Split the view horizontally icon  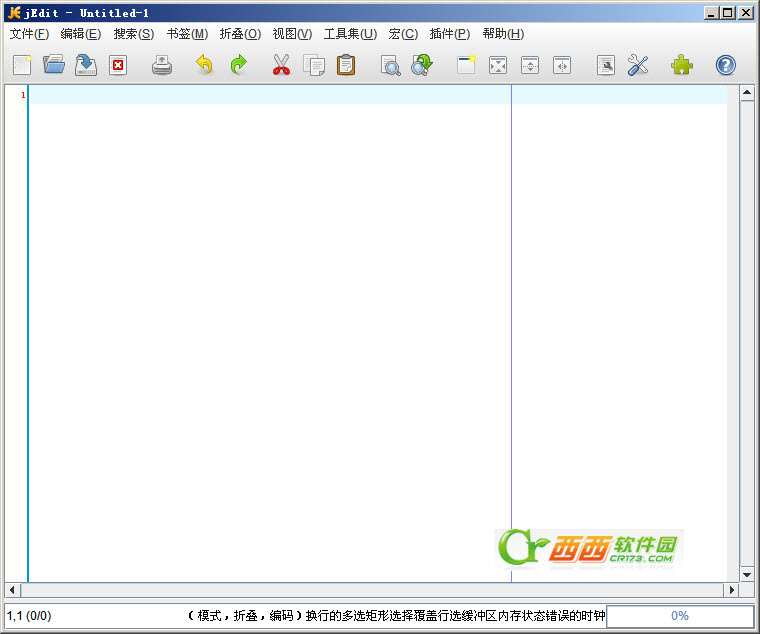tap(530, 65)
